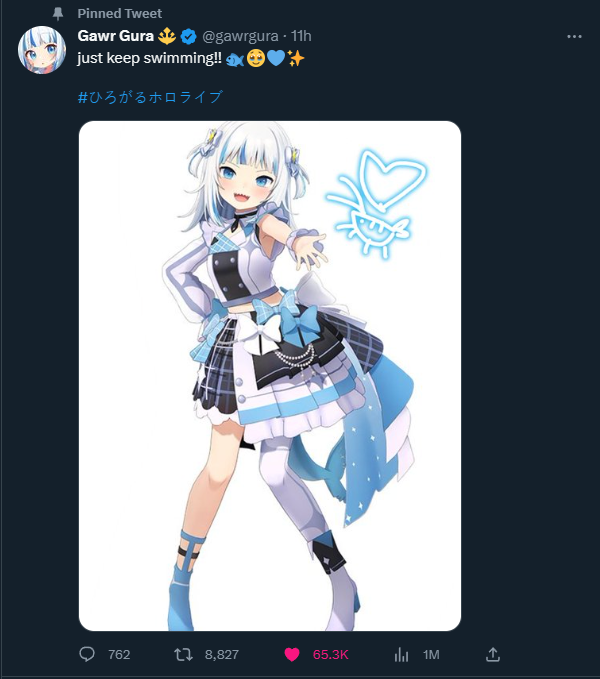Open the Gawr Gura display name link

pos(116,36)
